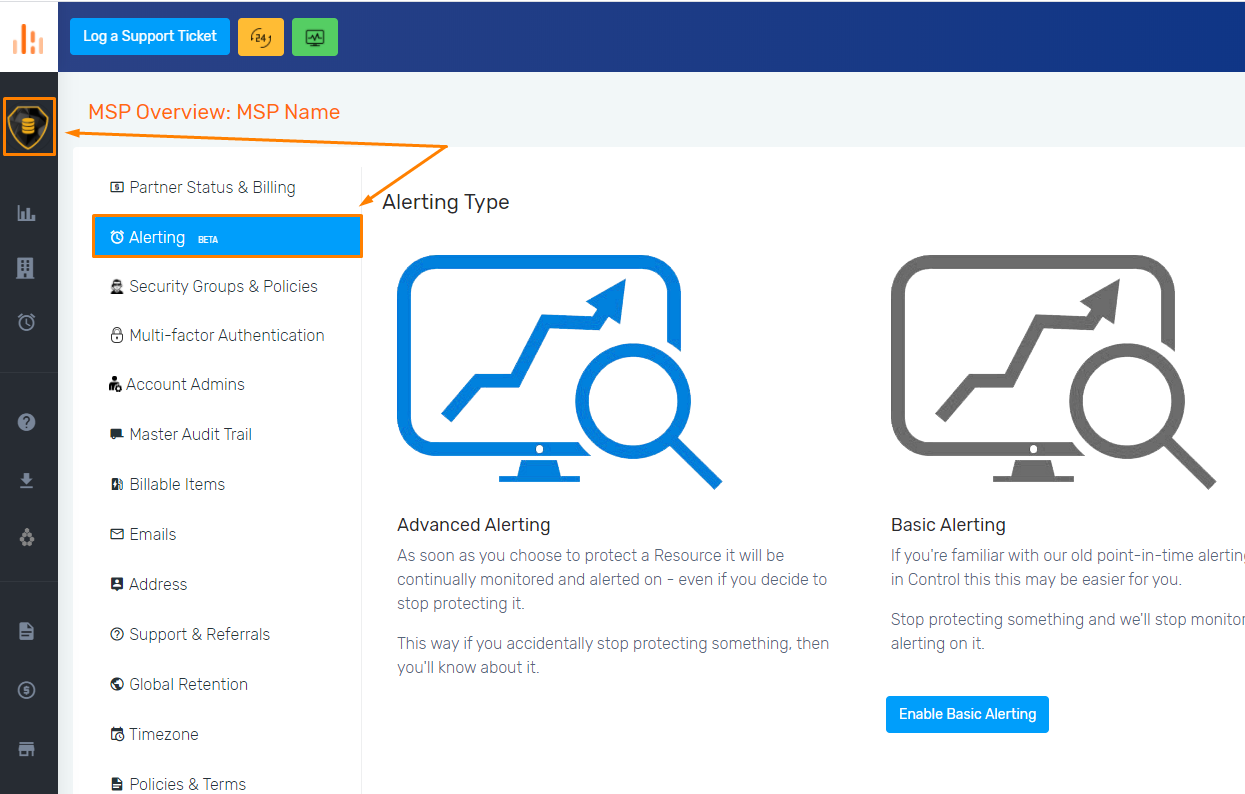Click the Advanced Alerting heading
The height and width of the screenshot is (794, 1245).
474,524
